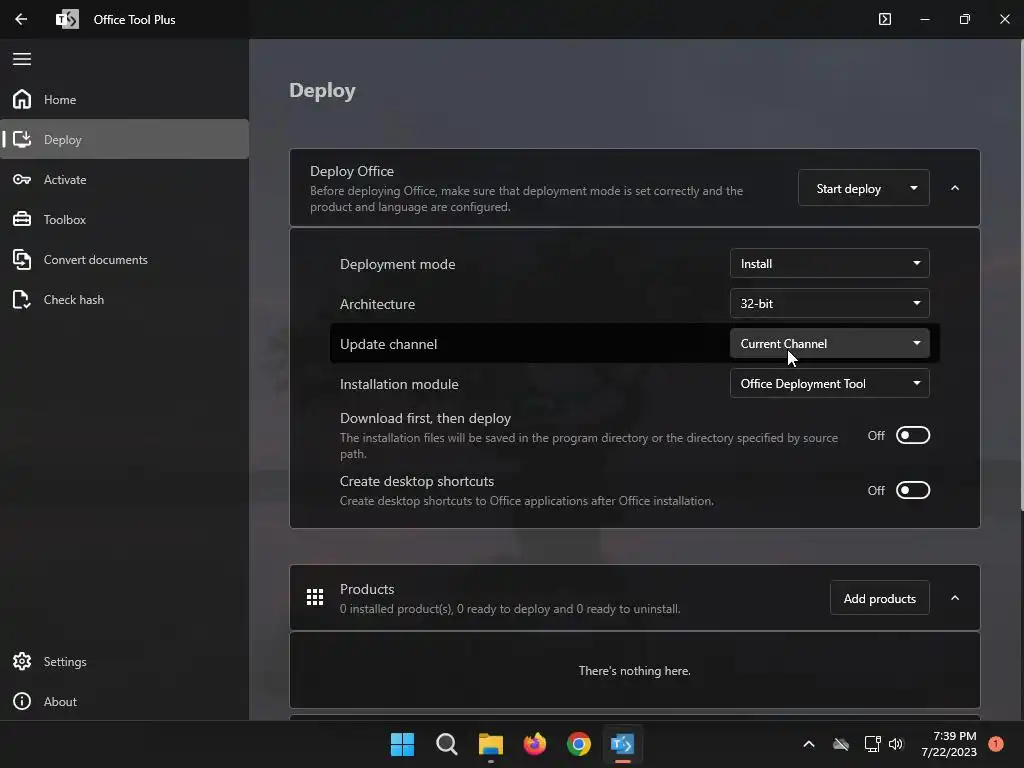Open taskbar Search
Screen dimensions: 1024x768
[447, 744]
